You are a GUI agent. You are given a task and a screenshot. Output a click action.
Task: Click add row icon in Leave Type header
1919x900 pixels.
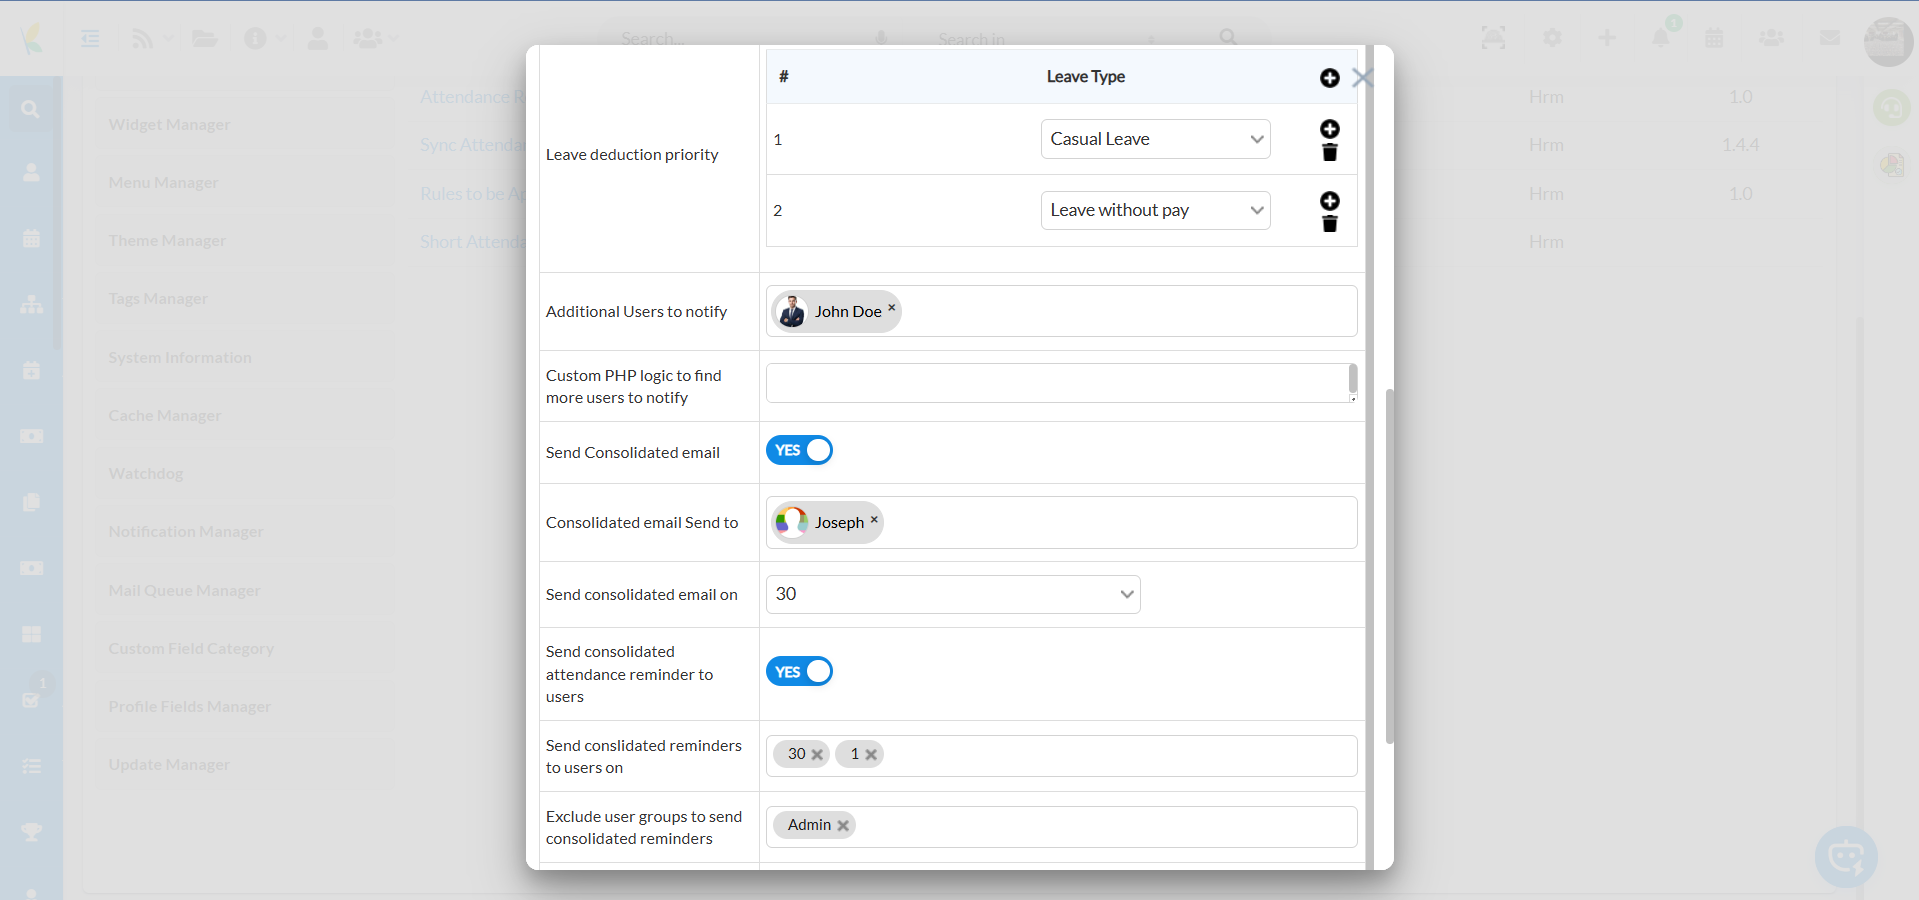pos(1329,78)
